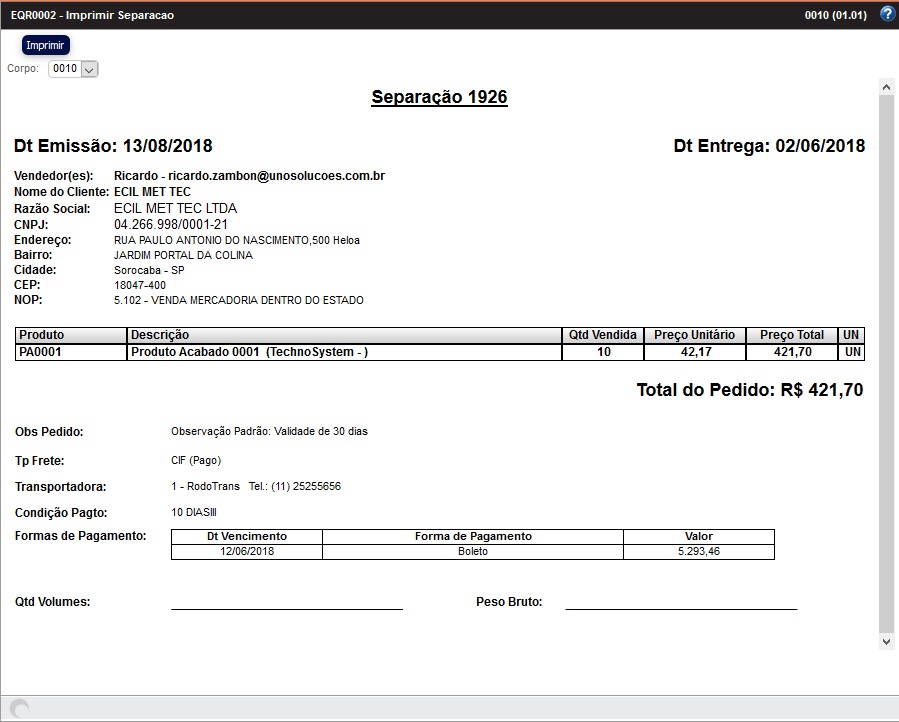Screen dimensions: 899x722
Task: Click the Descrição column header
Action: pos(344,335)
